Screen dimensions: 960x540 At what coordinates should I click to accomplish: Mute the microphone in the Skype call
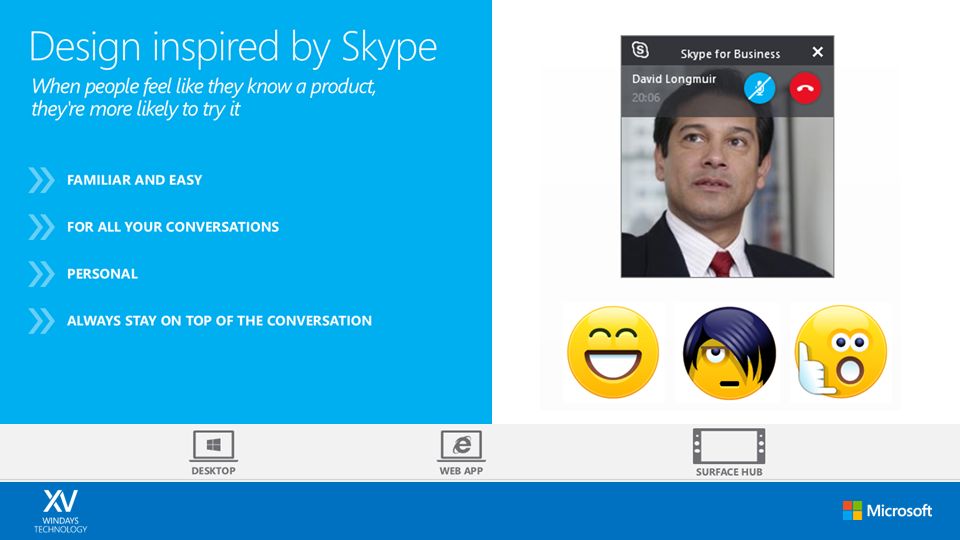(760, 88)
